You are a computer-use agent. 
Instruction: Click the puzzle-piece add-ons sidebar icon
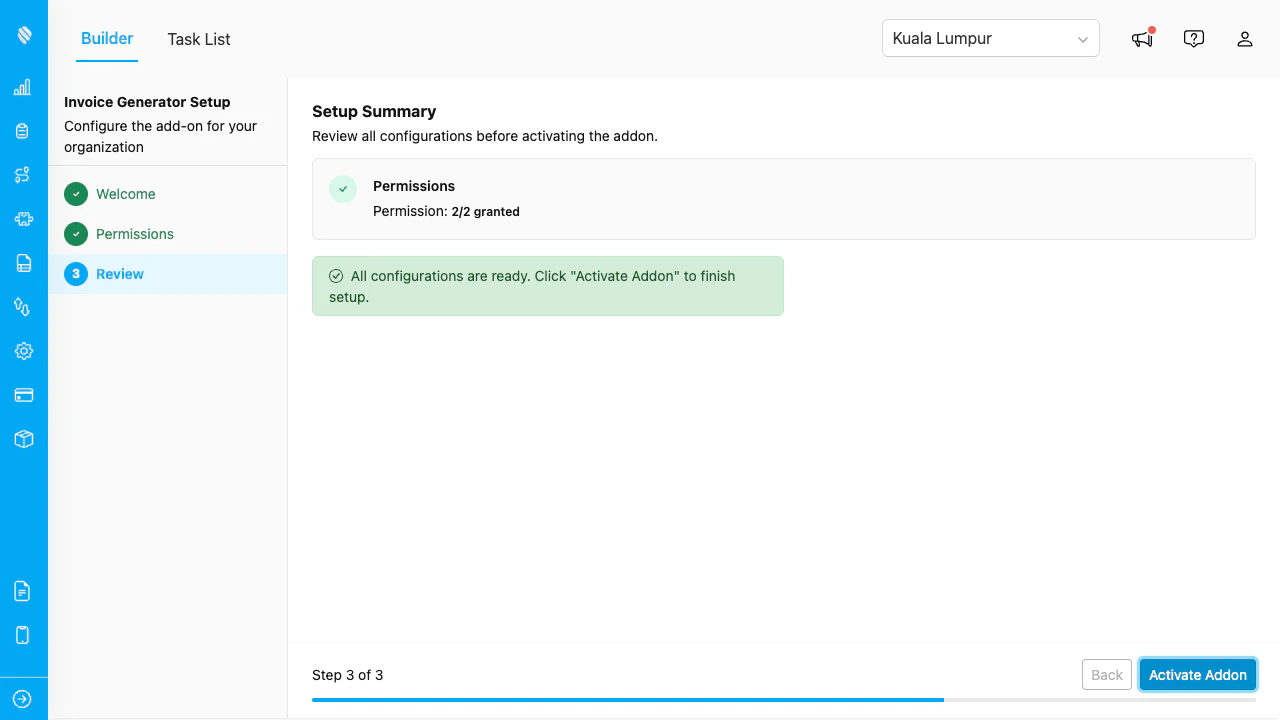pos(22,219)
